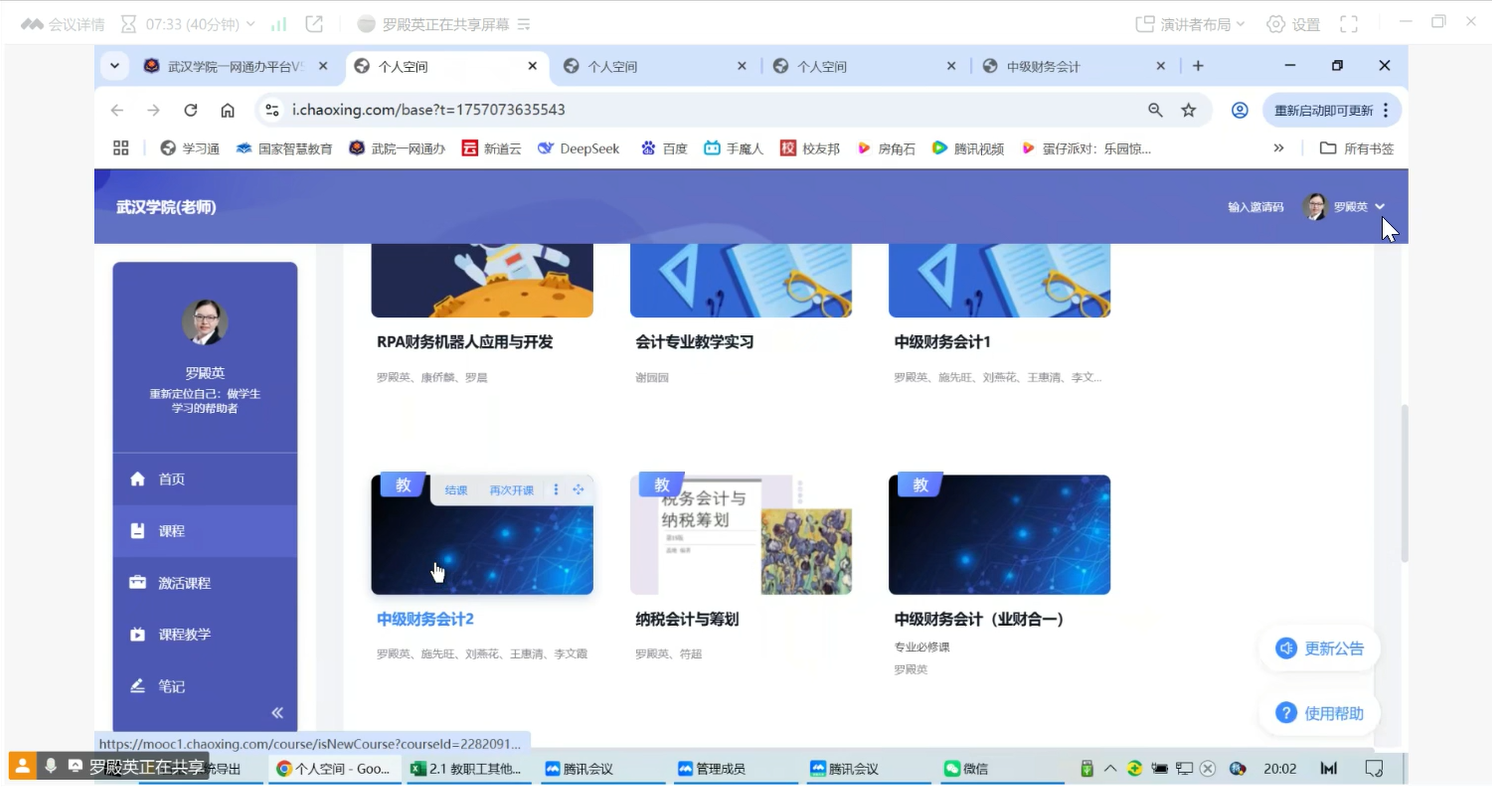Screen dimensions: 1492x787
Task: Click the browser reload page icon
Action: (x=190, y=110)
